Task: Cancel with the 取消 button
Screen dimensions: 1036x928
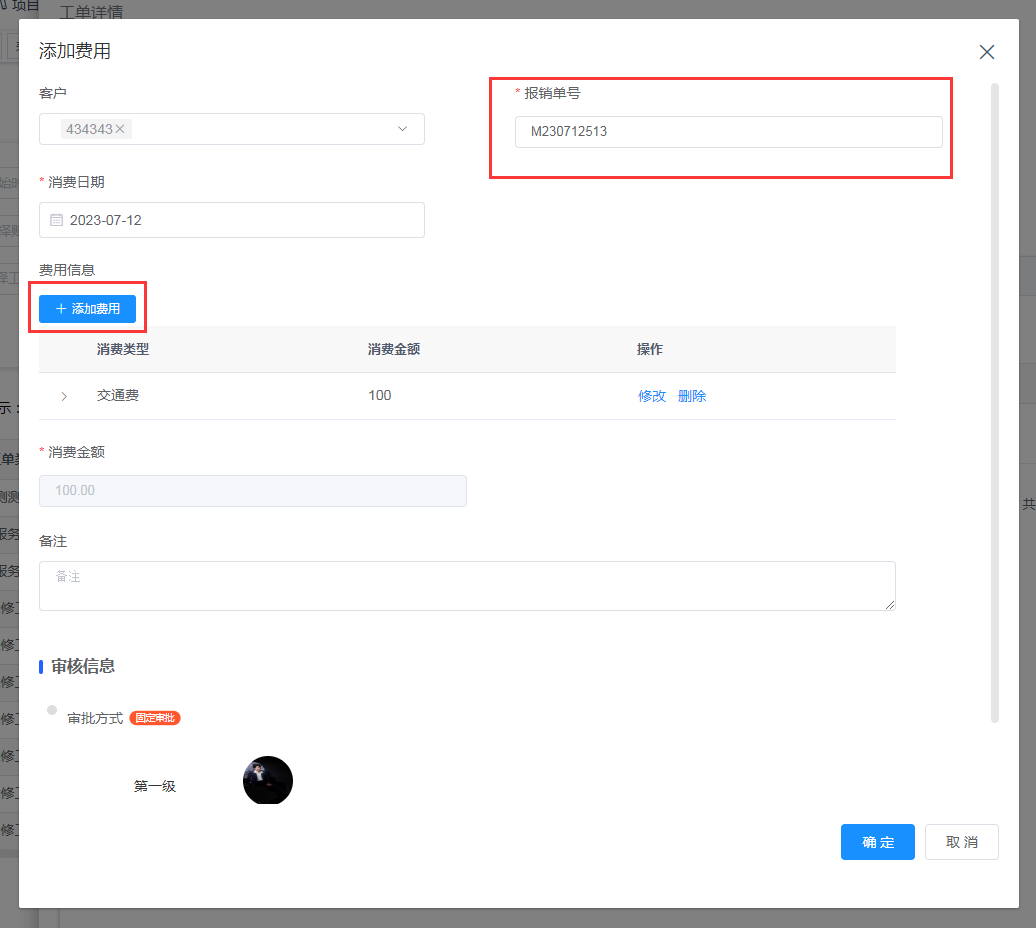Action: click(x=961, y=842)
